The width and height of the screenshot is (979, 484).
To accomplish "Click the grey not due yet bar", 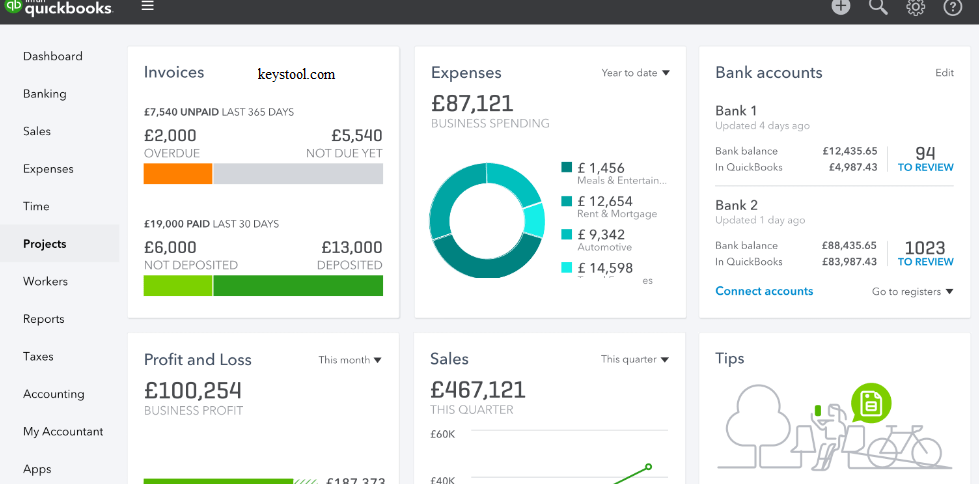I will click(x=298, y=174).
